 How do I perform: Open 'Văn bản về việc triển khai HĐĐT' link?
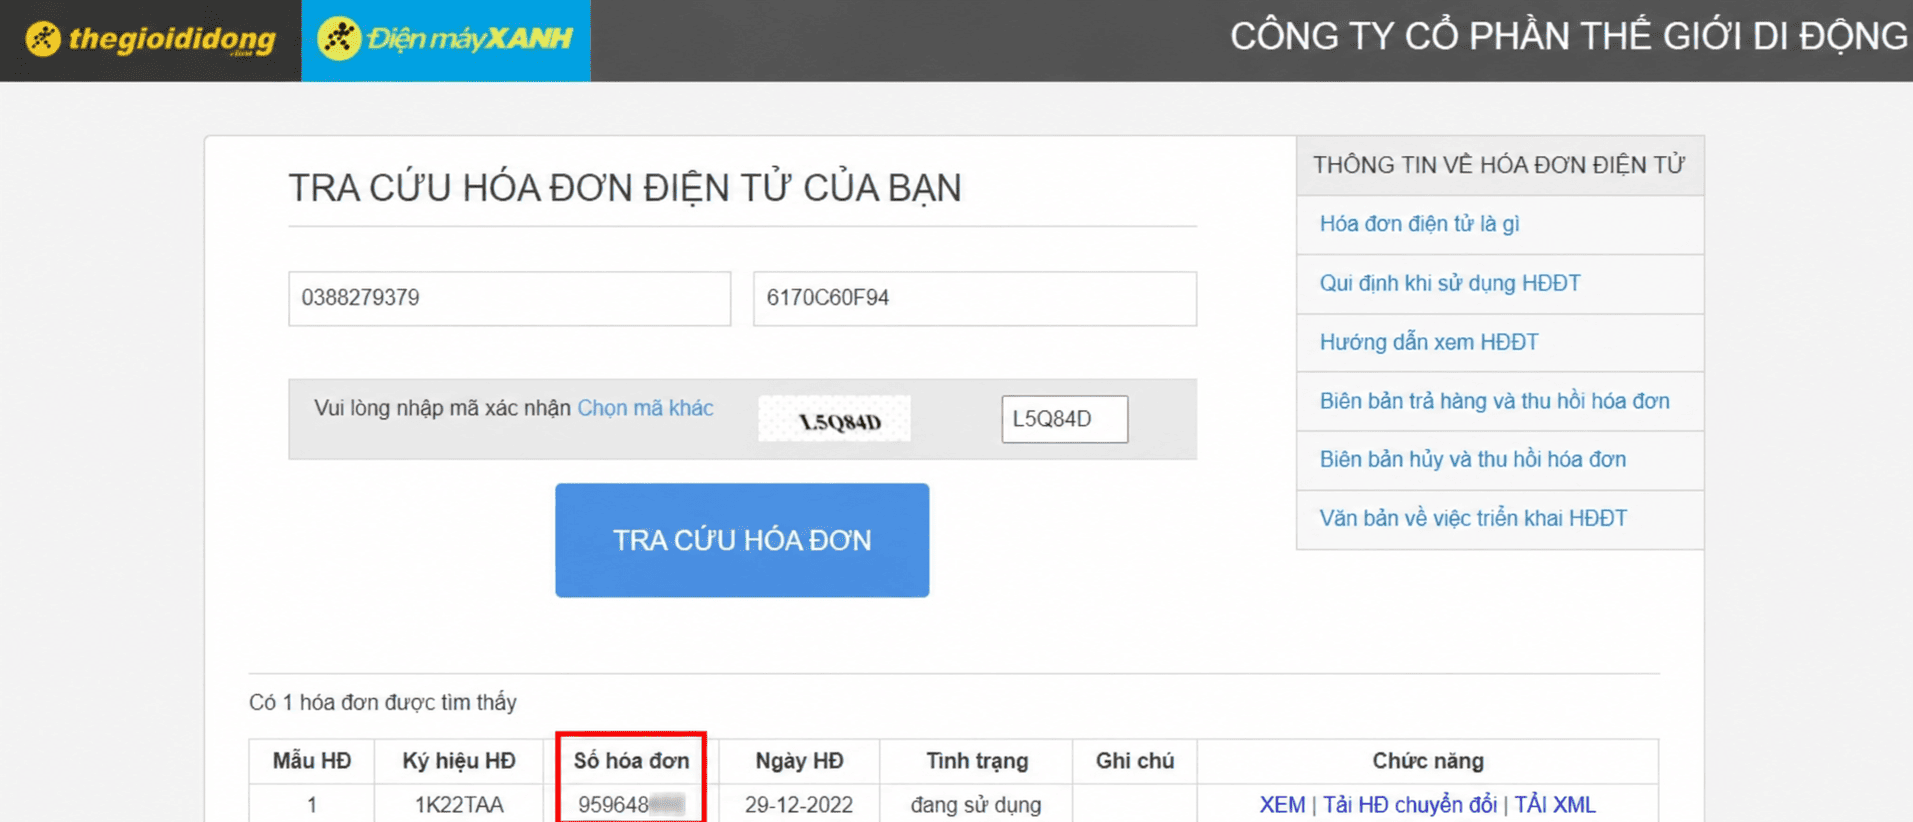pos(1473,518)
